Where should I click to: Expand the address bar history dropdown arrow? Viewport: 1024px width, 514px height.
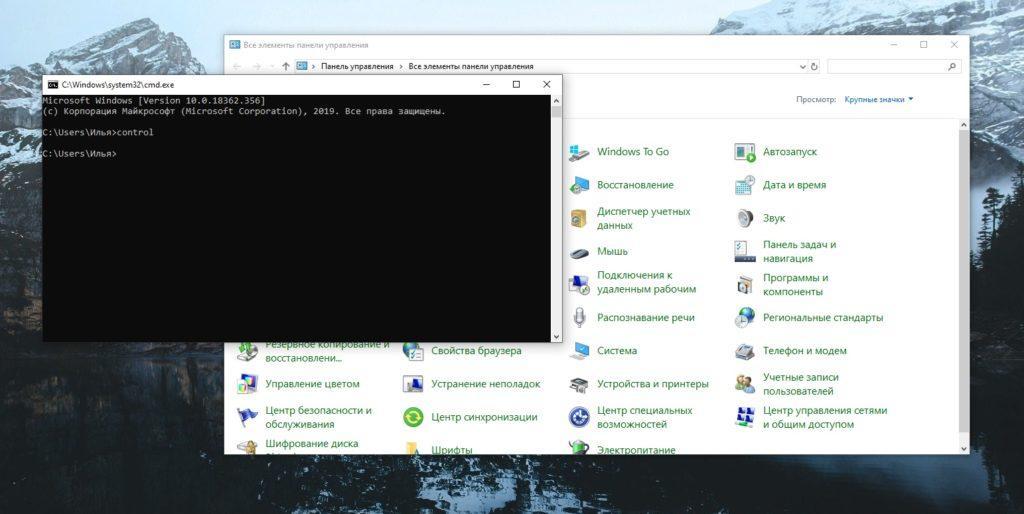click(x=802, y=66)
